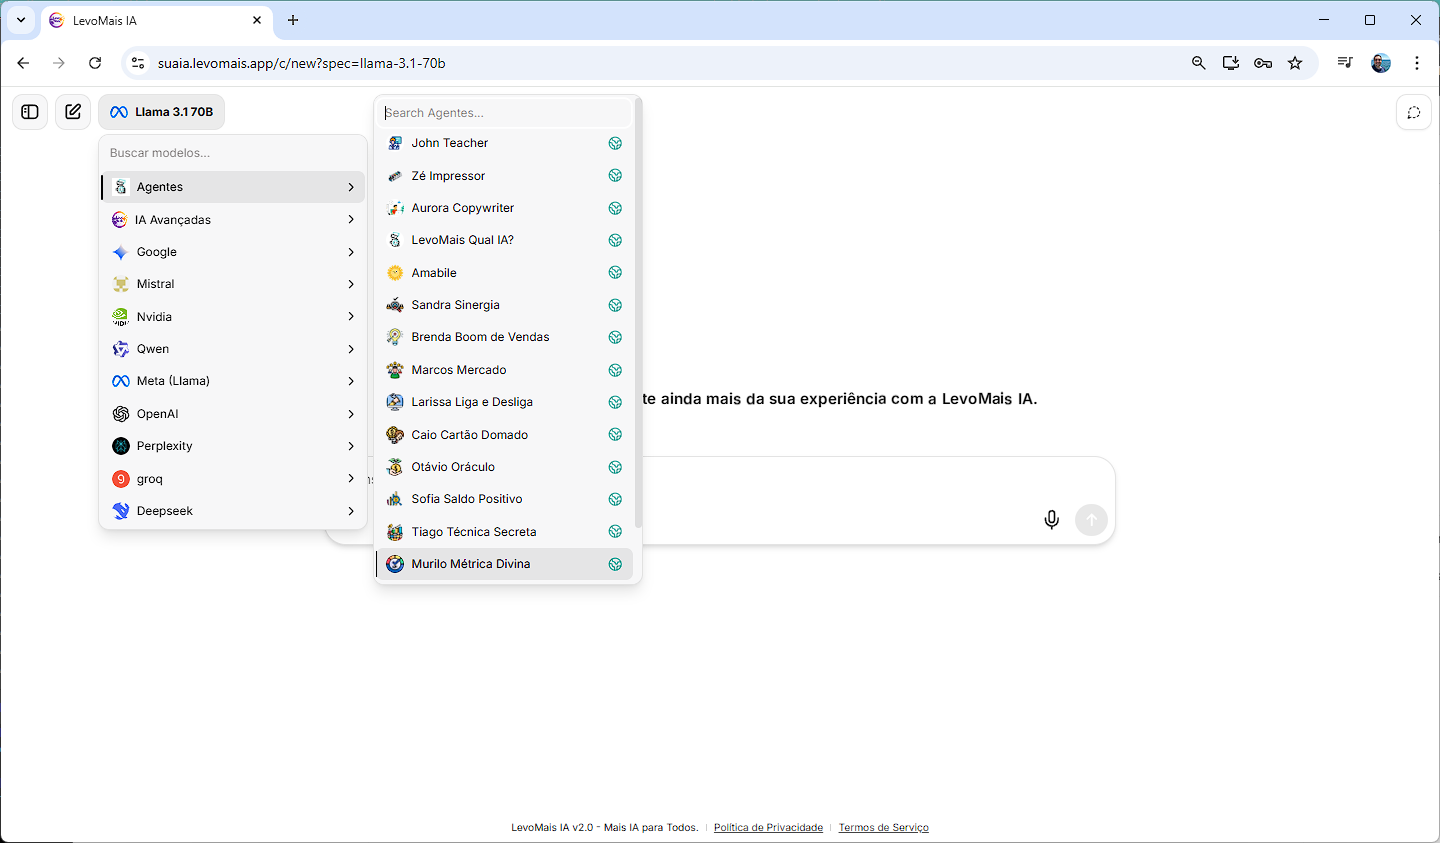This screenshot has width=1440, height=843.
Task: Click the send message arrow button
Action: click(x=1091, y=520)
